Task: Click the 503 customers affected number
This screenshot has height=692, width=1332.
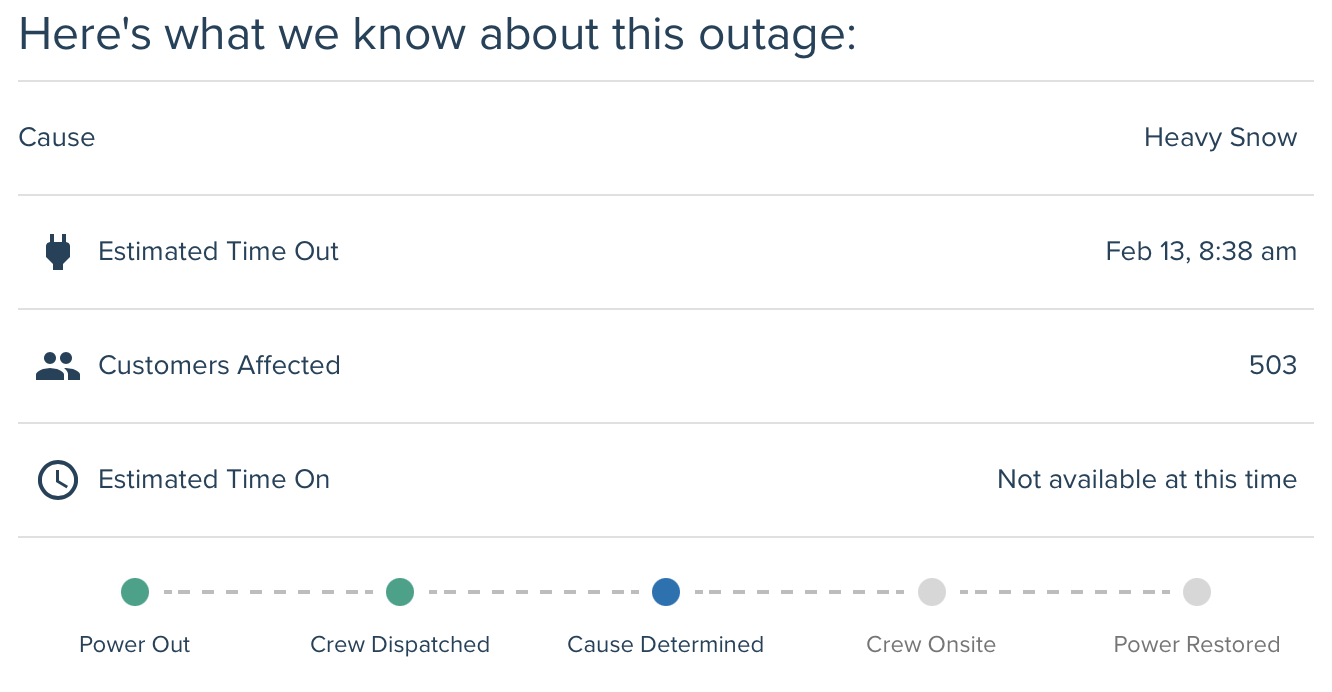Action: point(1273,366)
